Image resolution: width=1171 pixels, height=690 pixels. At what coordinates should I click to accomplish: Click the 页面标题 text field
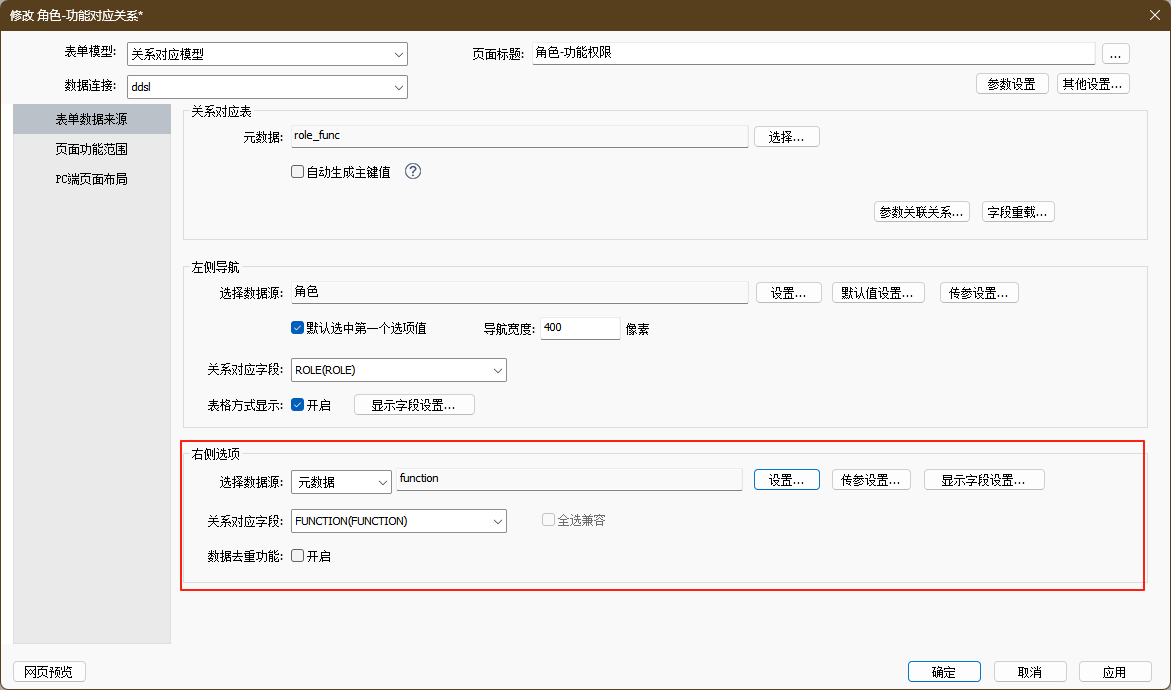813,54
